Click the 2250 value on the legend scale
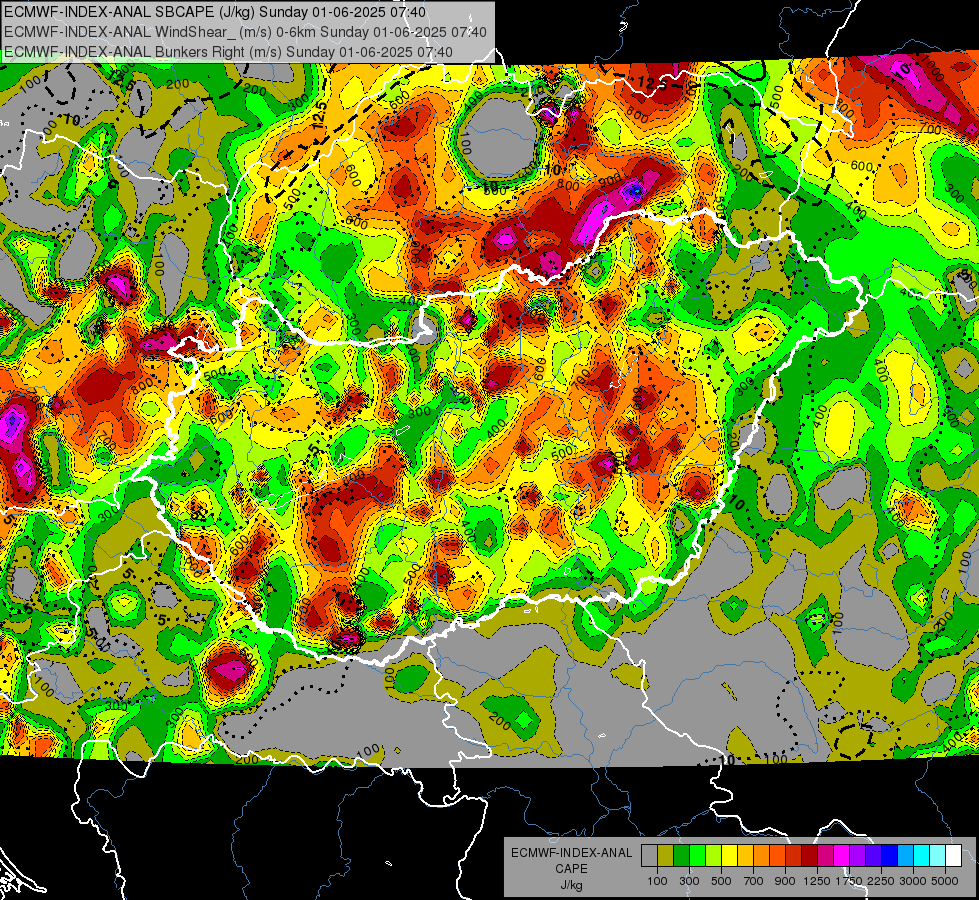The height and width of the screenshot is (900, 979). [x=882, y=881]
